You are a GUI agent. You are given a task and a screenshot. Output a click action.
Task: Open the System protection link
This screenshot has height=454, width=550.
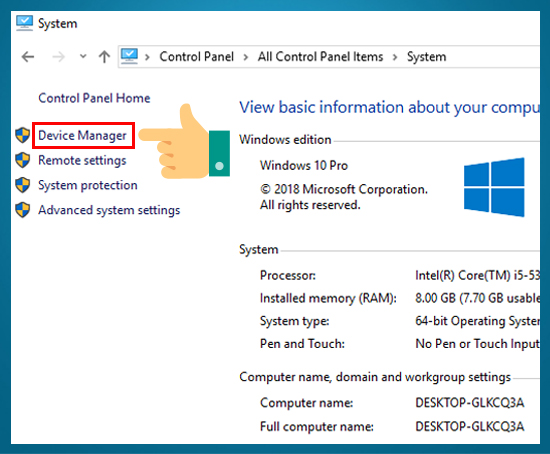coord(88,185)
